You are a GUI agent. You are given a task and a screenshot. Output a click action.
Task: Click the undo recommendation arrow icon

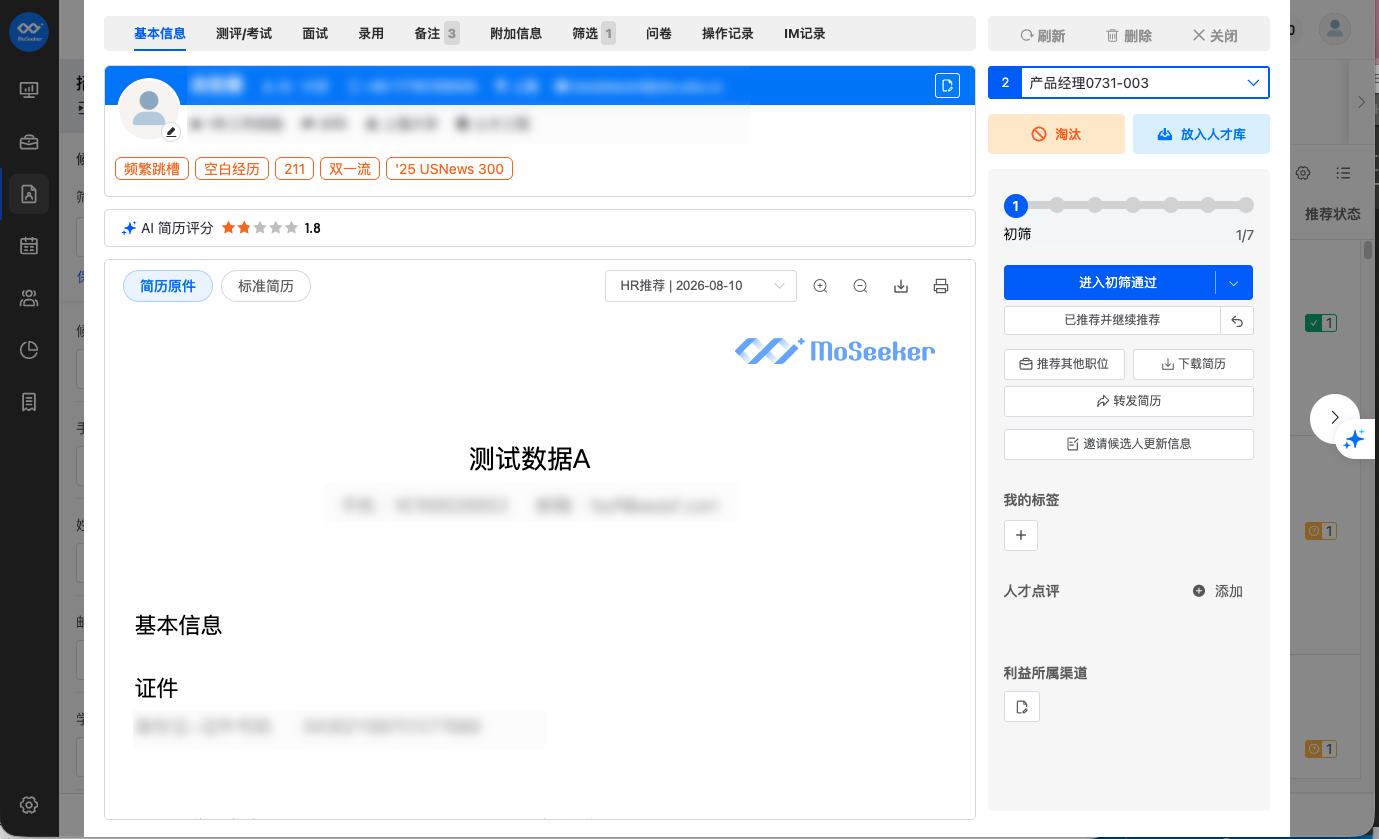click(x=1237, y=321)
